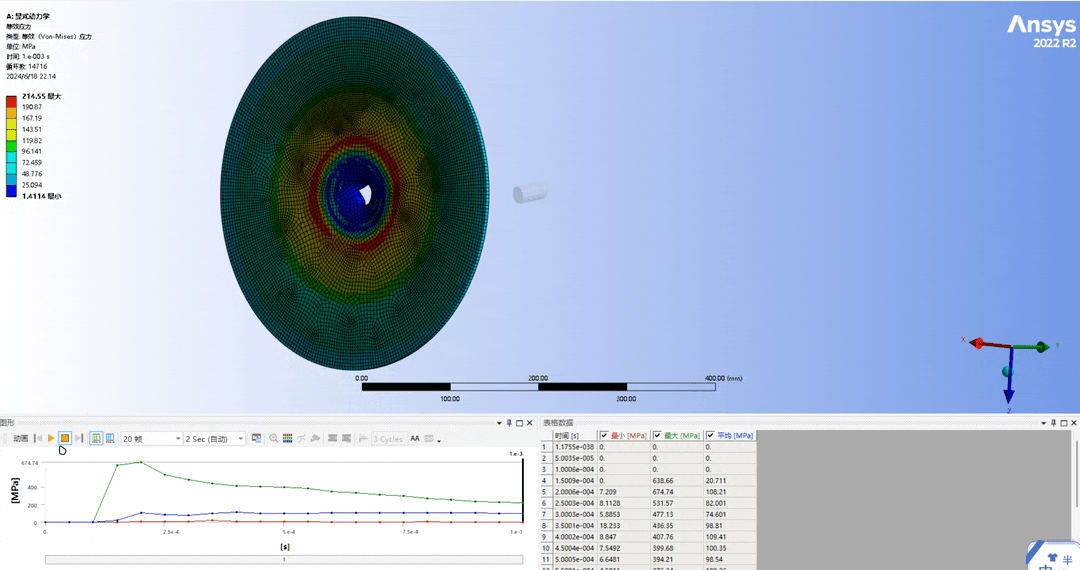Click the magnifier zoom icon in graph toolbar
1080x570 pixels.
[x=273, y=438]
